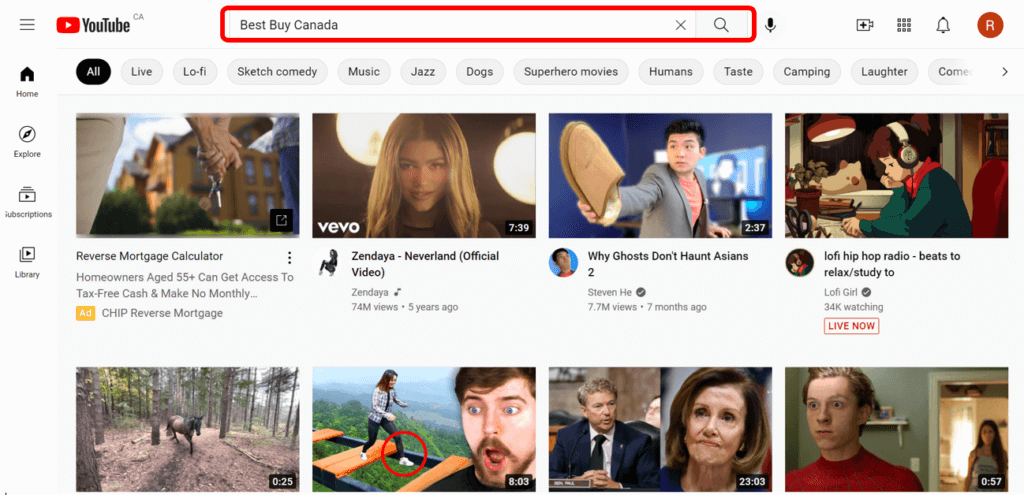Play the 8:03 bridge-walking video thumbnail

pos(424,429)
